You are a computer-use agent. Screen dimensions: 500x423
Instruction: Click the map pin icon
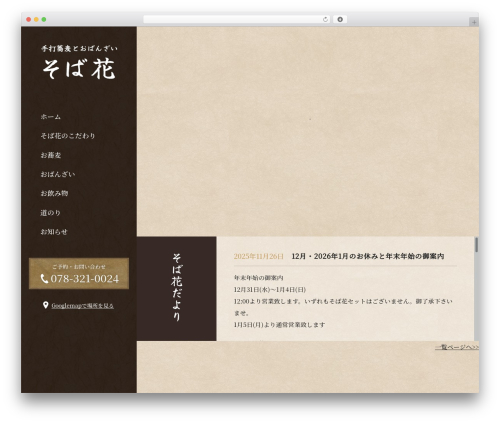coord(46,305)
